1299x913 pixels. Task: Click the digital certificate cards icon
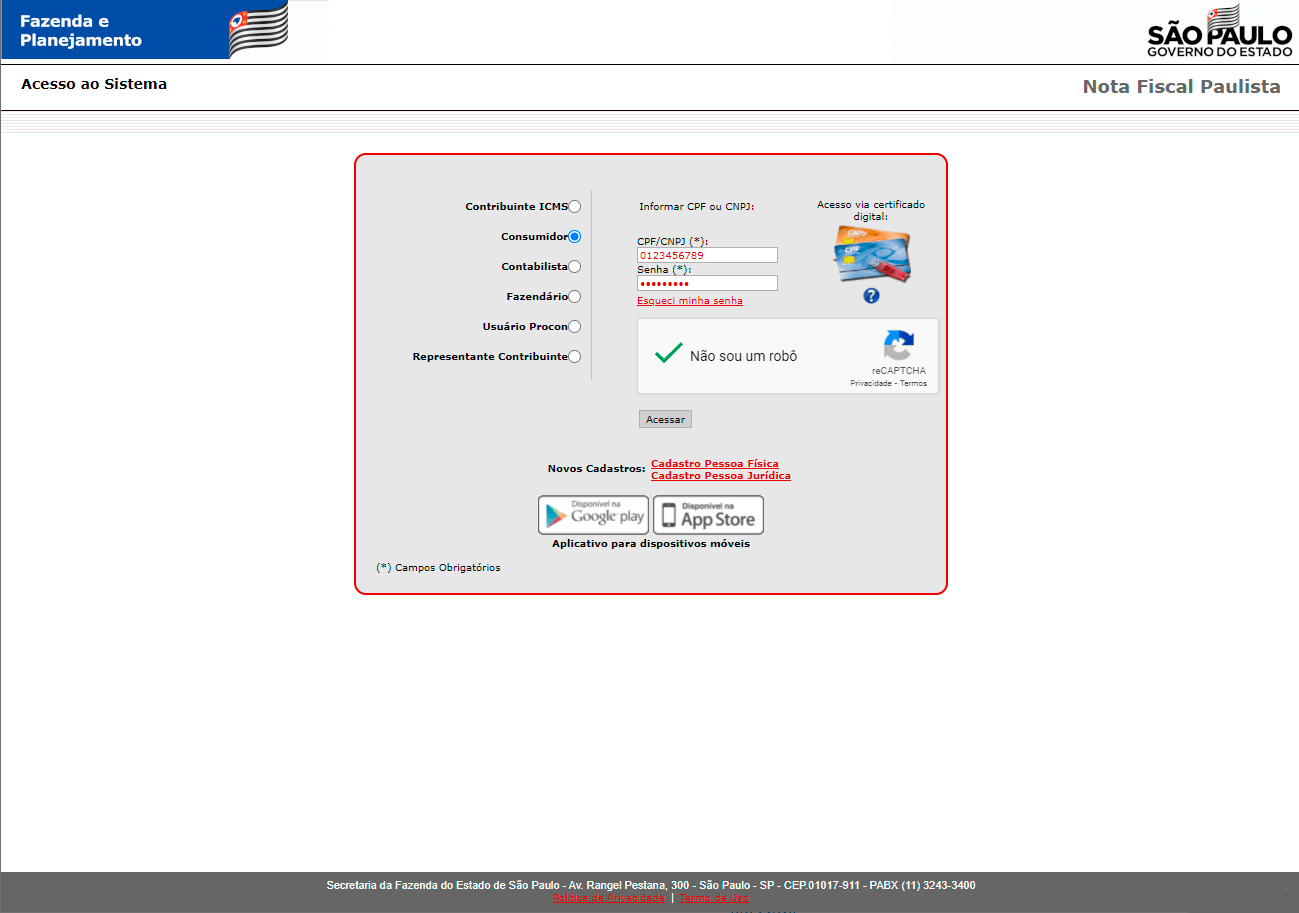tap(871, 255)
